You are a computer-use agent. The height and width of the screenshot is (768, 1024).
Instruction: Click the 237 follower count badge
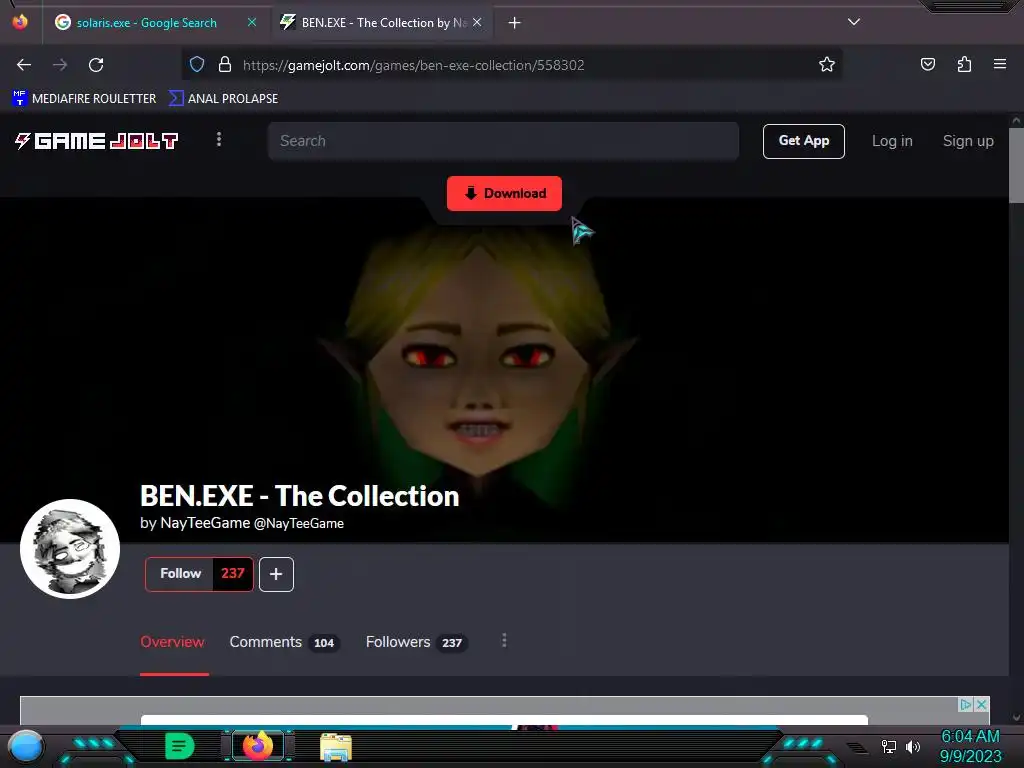tap(232, 574)
